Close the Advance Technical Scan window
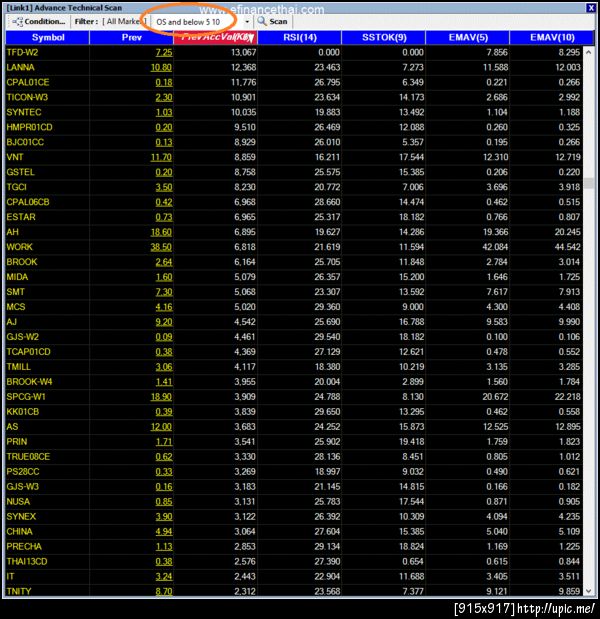The image size is (600, 619). pos(591,8)
